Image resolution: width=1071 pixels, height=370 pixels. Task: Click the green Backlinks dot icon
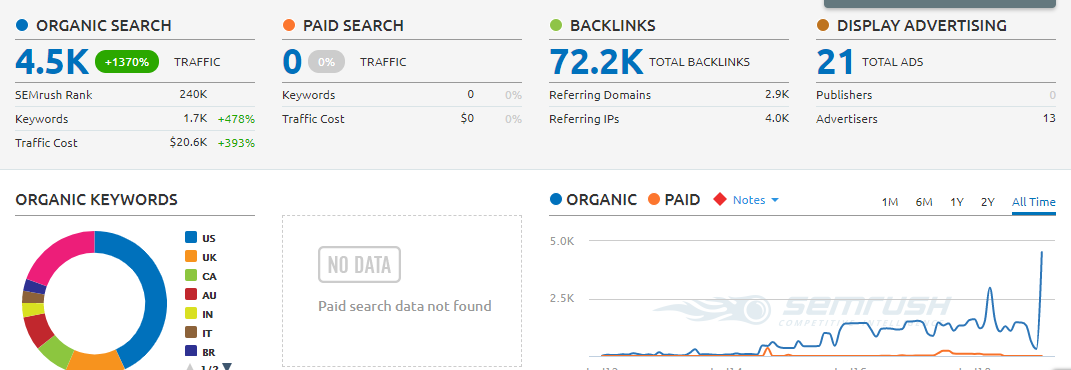(x=556, y=25)
